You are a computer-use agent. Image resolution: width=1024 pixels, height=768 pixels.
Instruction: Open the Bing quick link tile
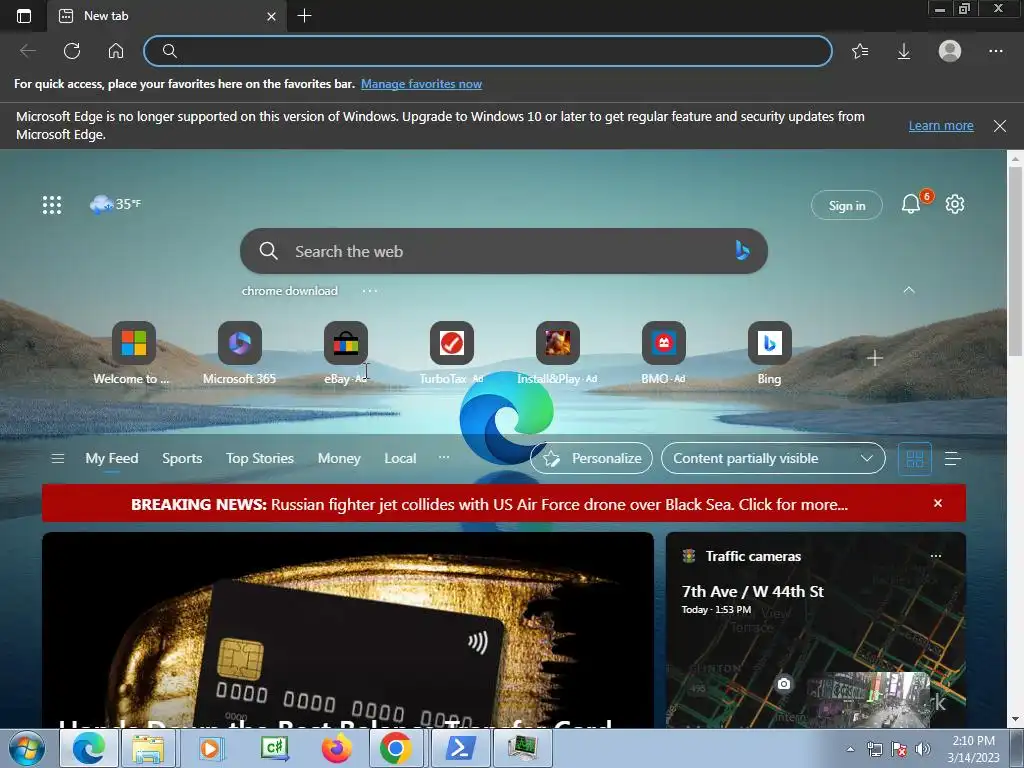coord(769,353)
